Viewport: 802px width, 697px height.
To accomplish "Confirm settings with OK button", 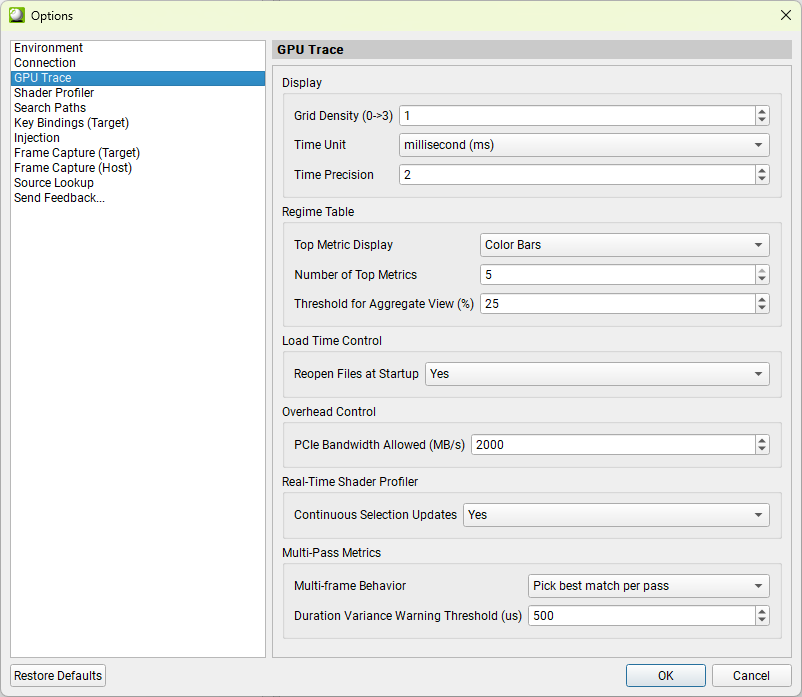I will pos(665,676).
